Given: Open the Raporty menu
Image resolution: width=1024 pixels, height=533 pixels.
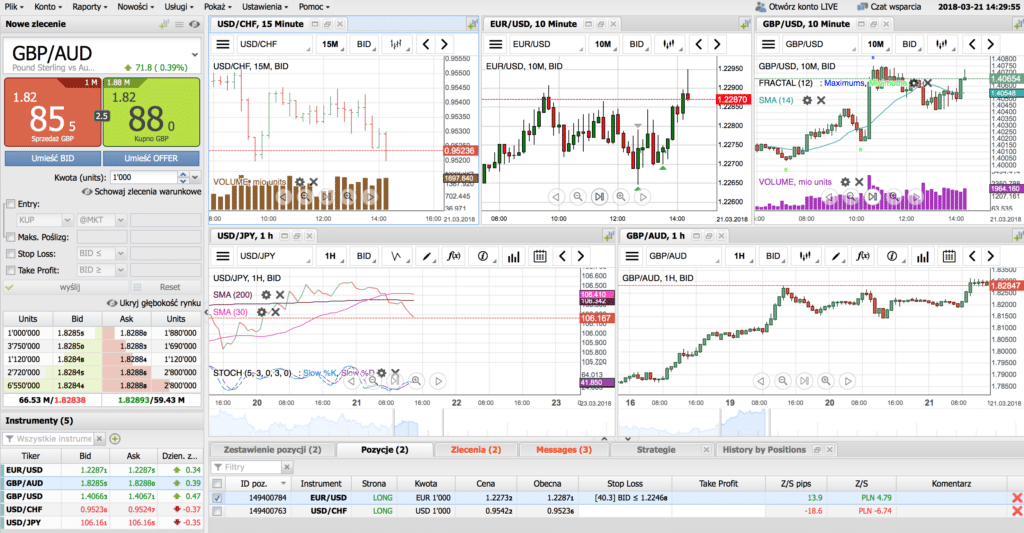Looking at the screenshot, I should coord(90,7).
